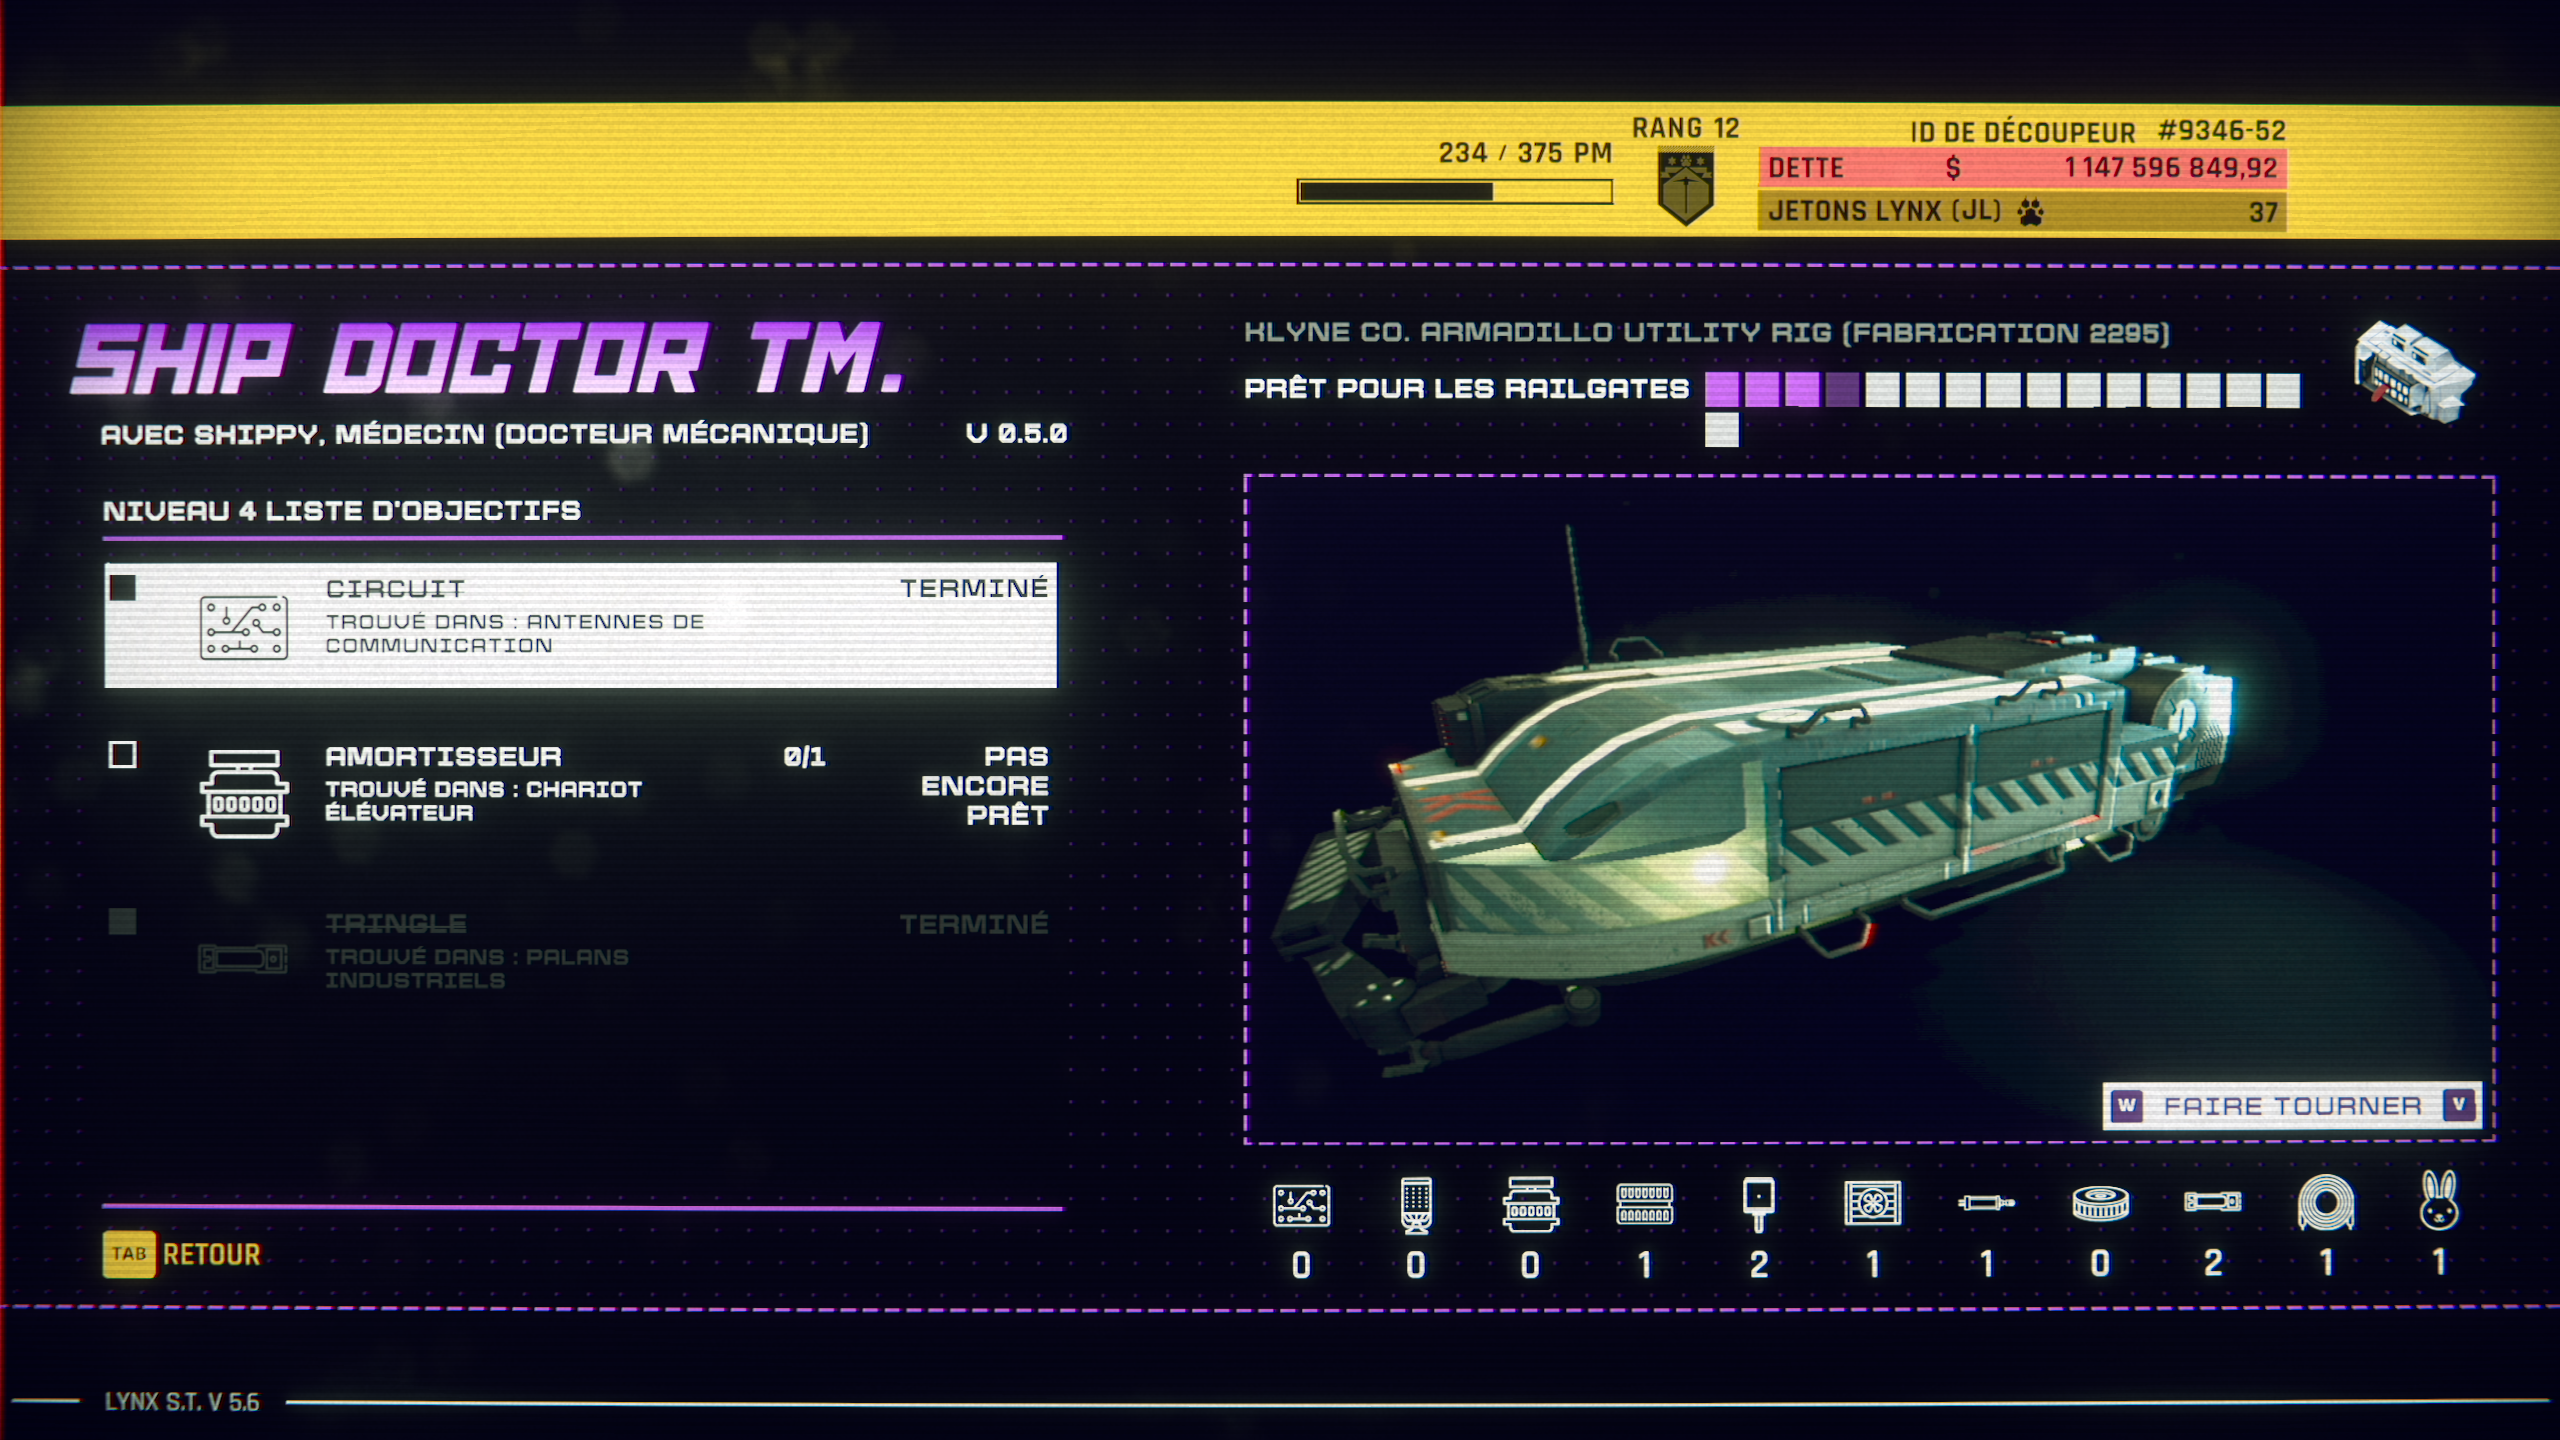The height and width of the screenshot is (1440, 2560).
Task: Click the rank PM progress bar
Action: point(1454,191)
